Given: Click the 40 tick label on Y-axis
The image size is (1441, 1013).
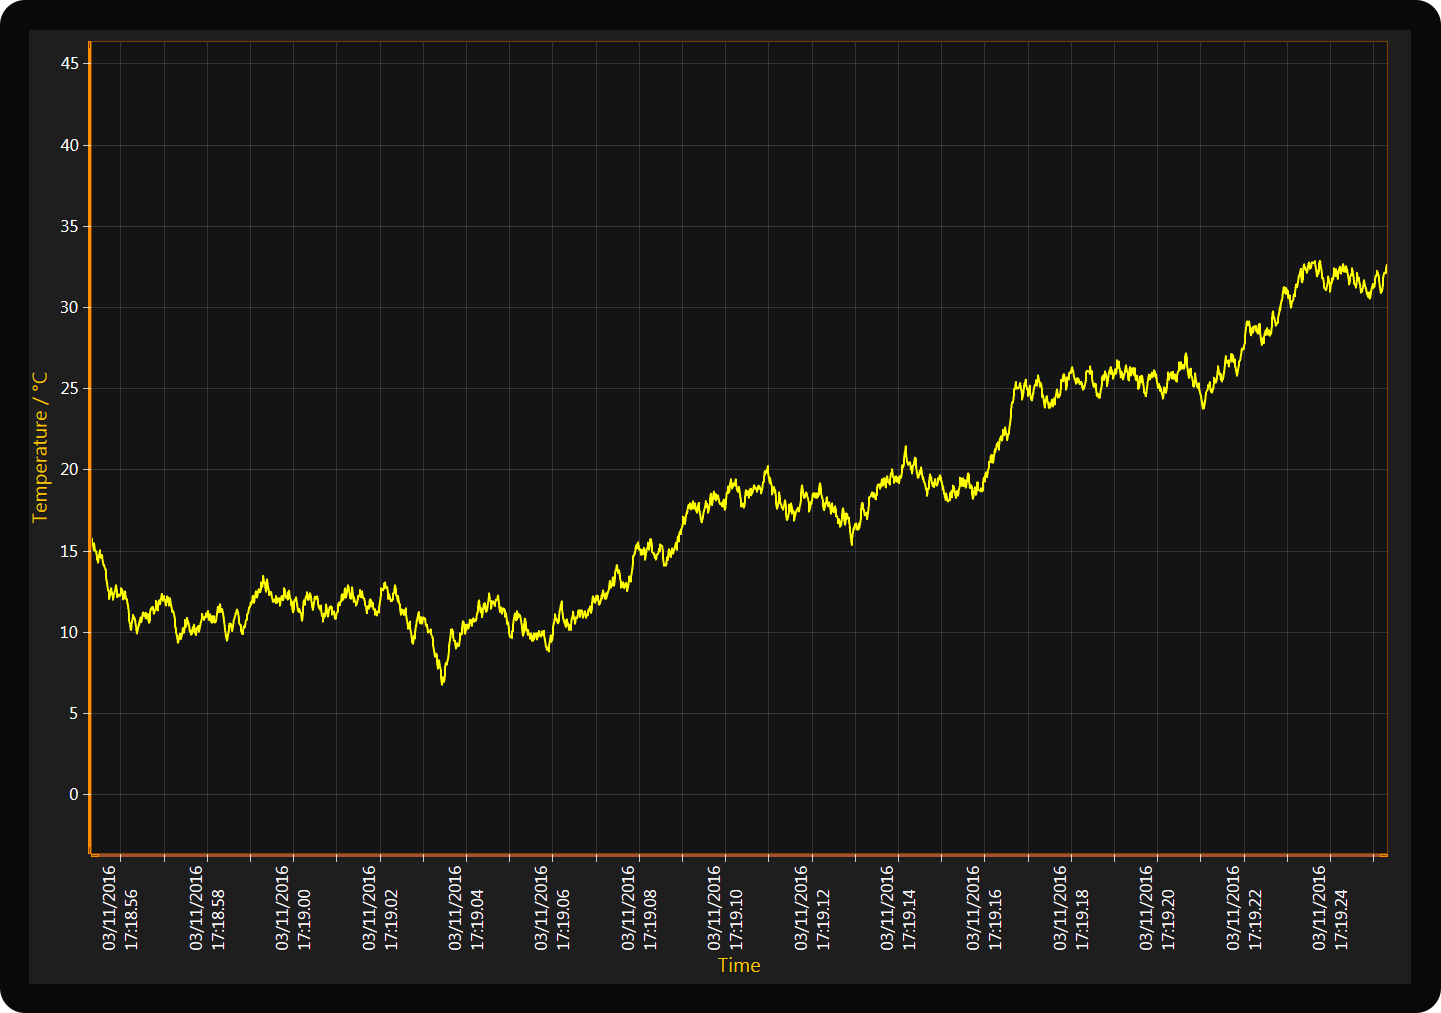Looking at the screenshot, I should (x=69, y=146).
